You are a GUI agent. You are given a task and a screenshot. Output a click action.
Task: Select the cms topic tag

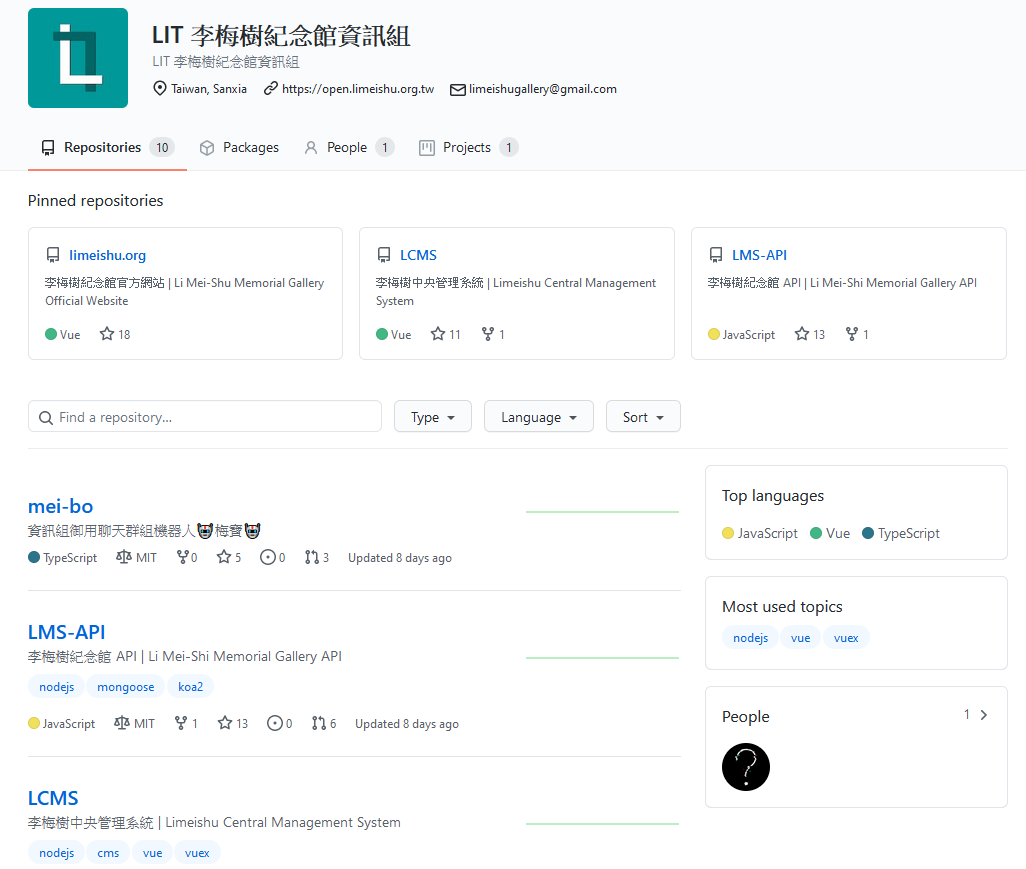[108, 853]
